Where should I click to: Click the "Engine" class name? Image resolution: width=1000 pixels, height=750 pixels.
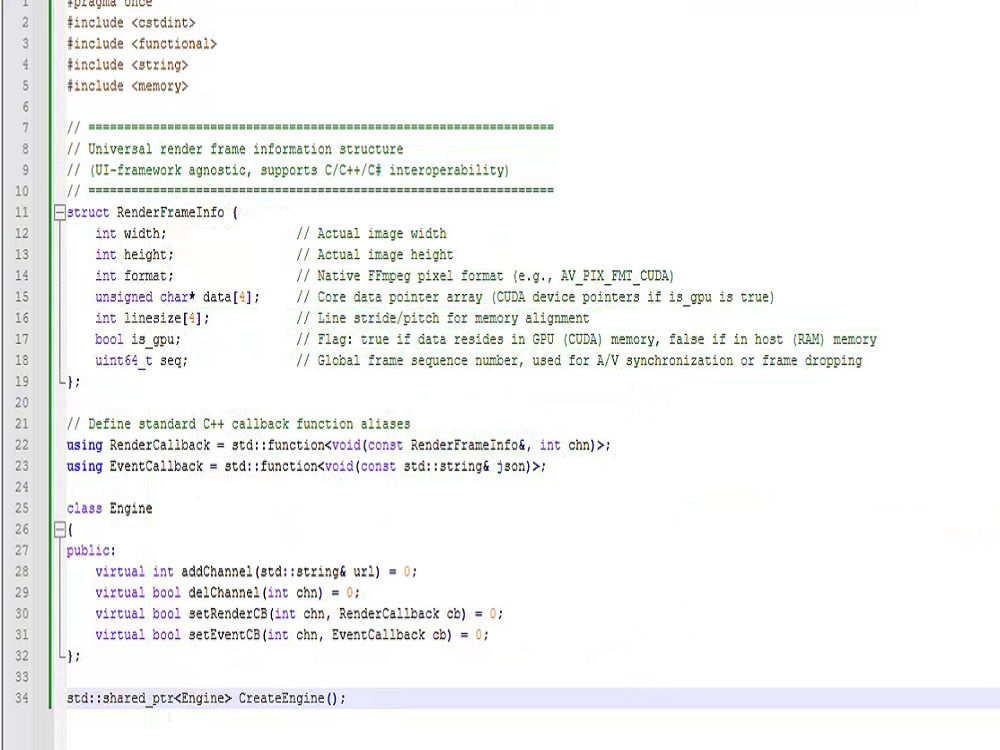[x=131, y=508]
